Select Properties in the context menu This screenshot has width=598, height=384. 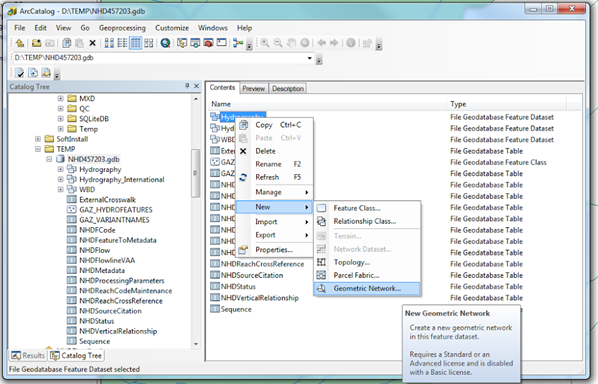[x=274, y=250]
